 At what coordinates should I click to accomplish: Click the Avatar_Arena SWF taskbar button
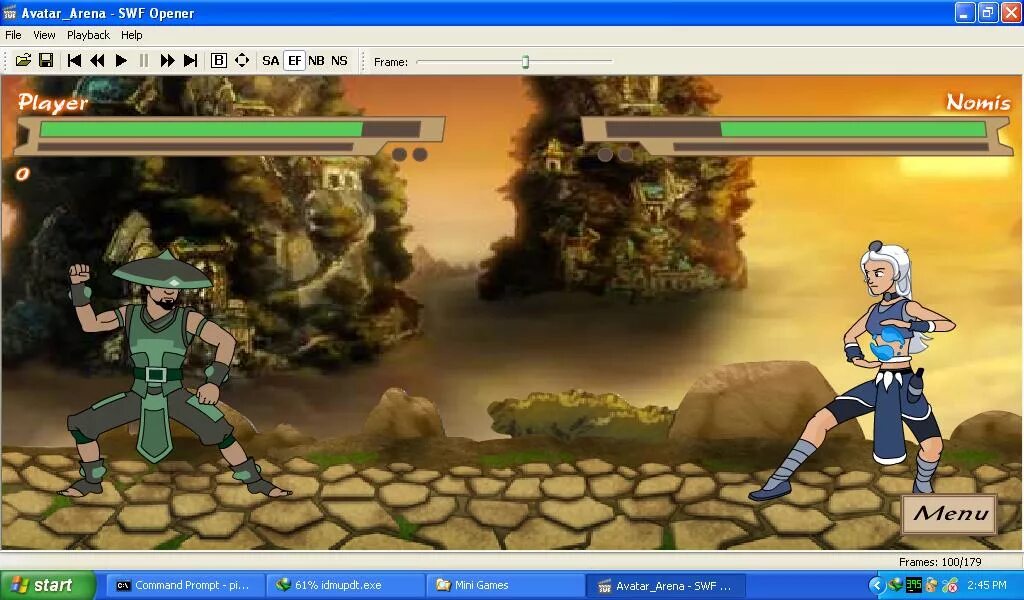(x=665, y=586)
